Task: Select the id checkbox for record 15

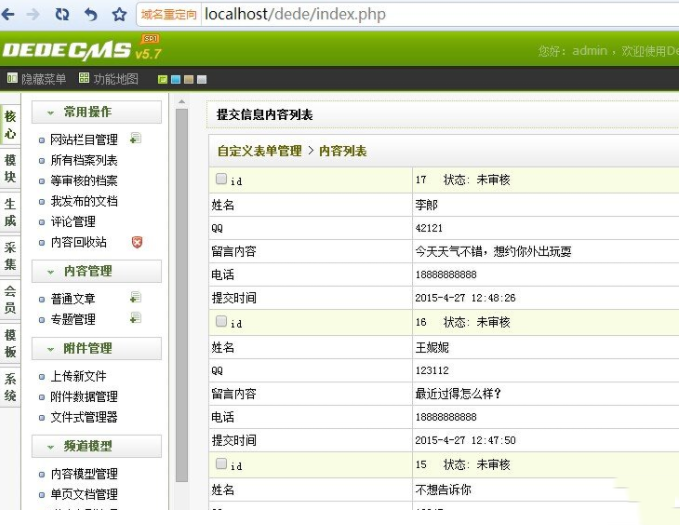Action: point(221,464)
